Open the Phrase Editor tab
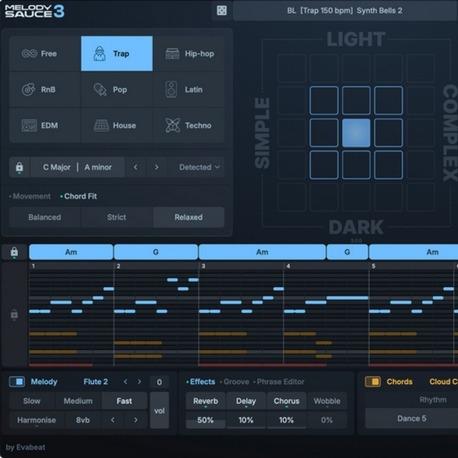This screenshot has width=458, height=458. (279, 382)
